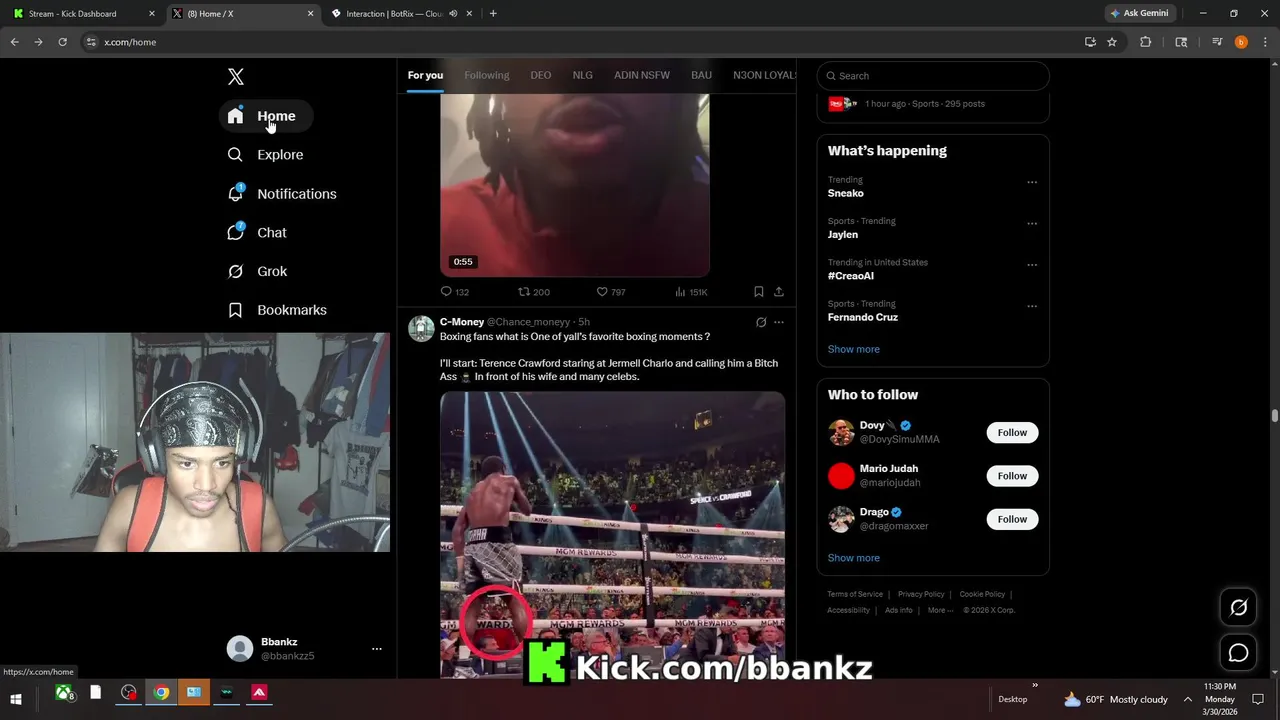This screenshot has width=1280, height=720.
Task: Open Chrome profile avatar
Action: coord(1241,42)
